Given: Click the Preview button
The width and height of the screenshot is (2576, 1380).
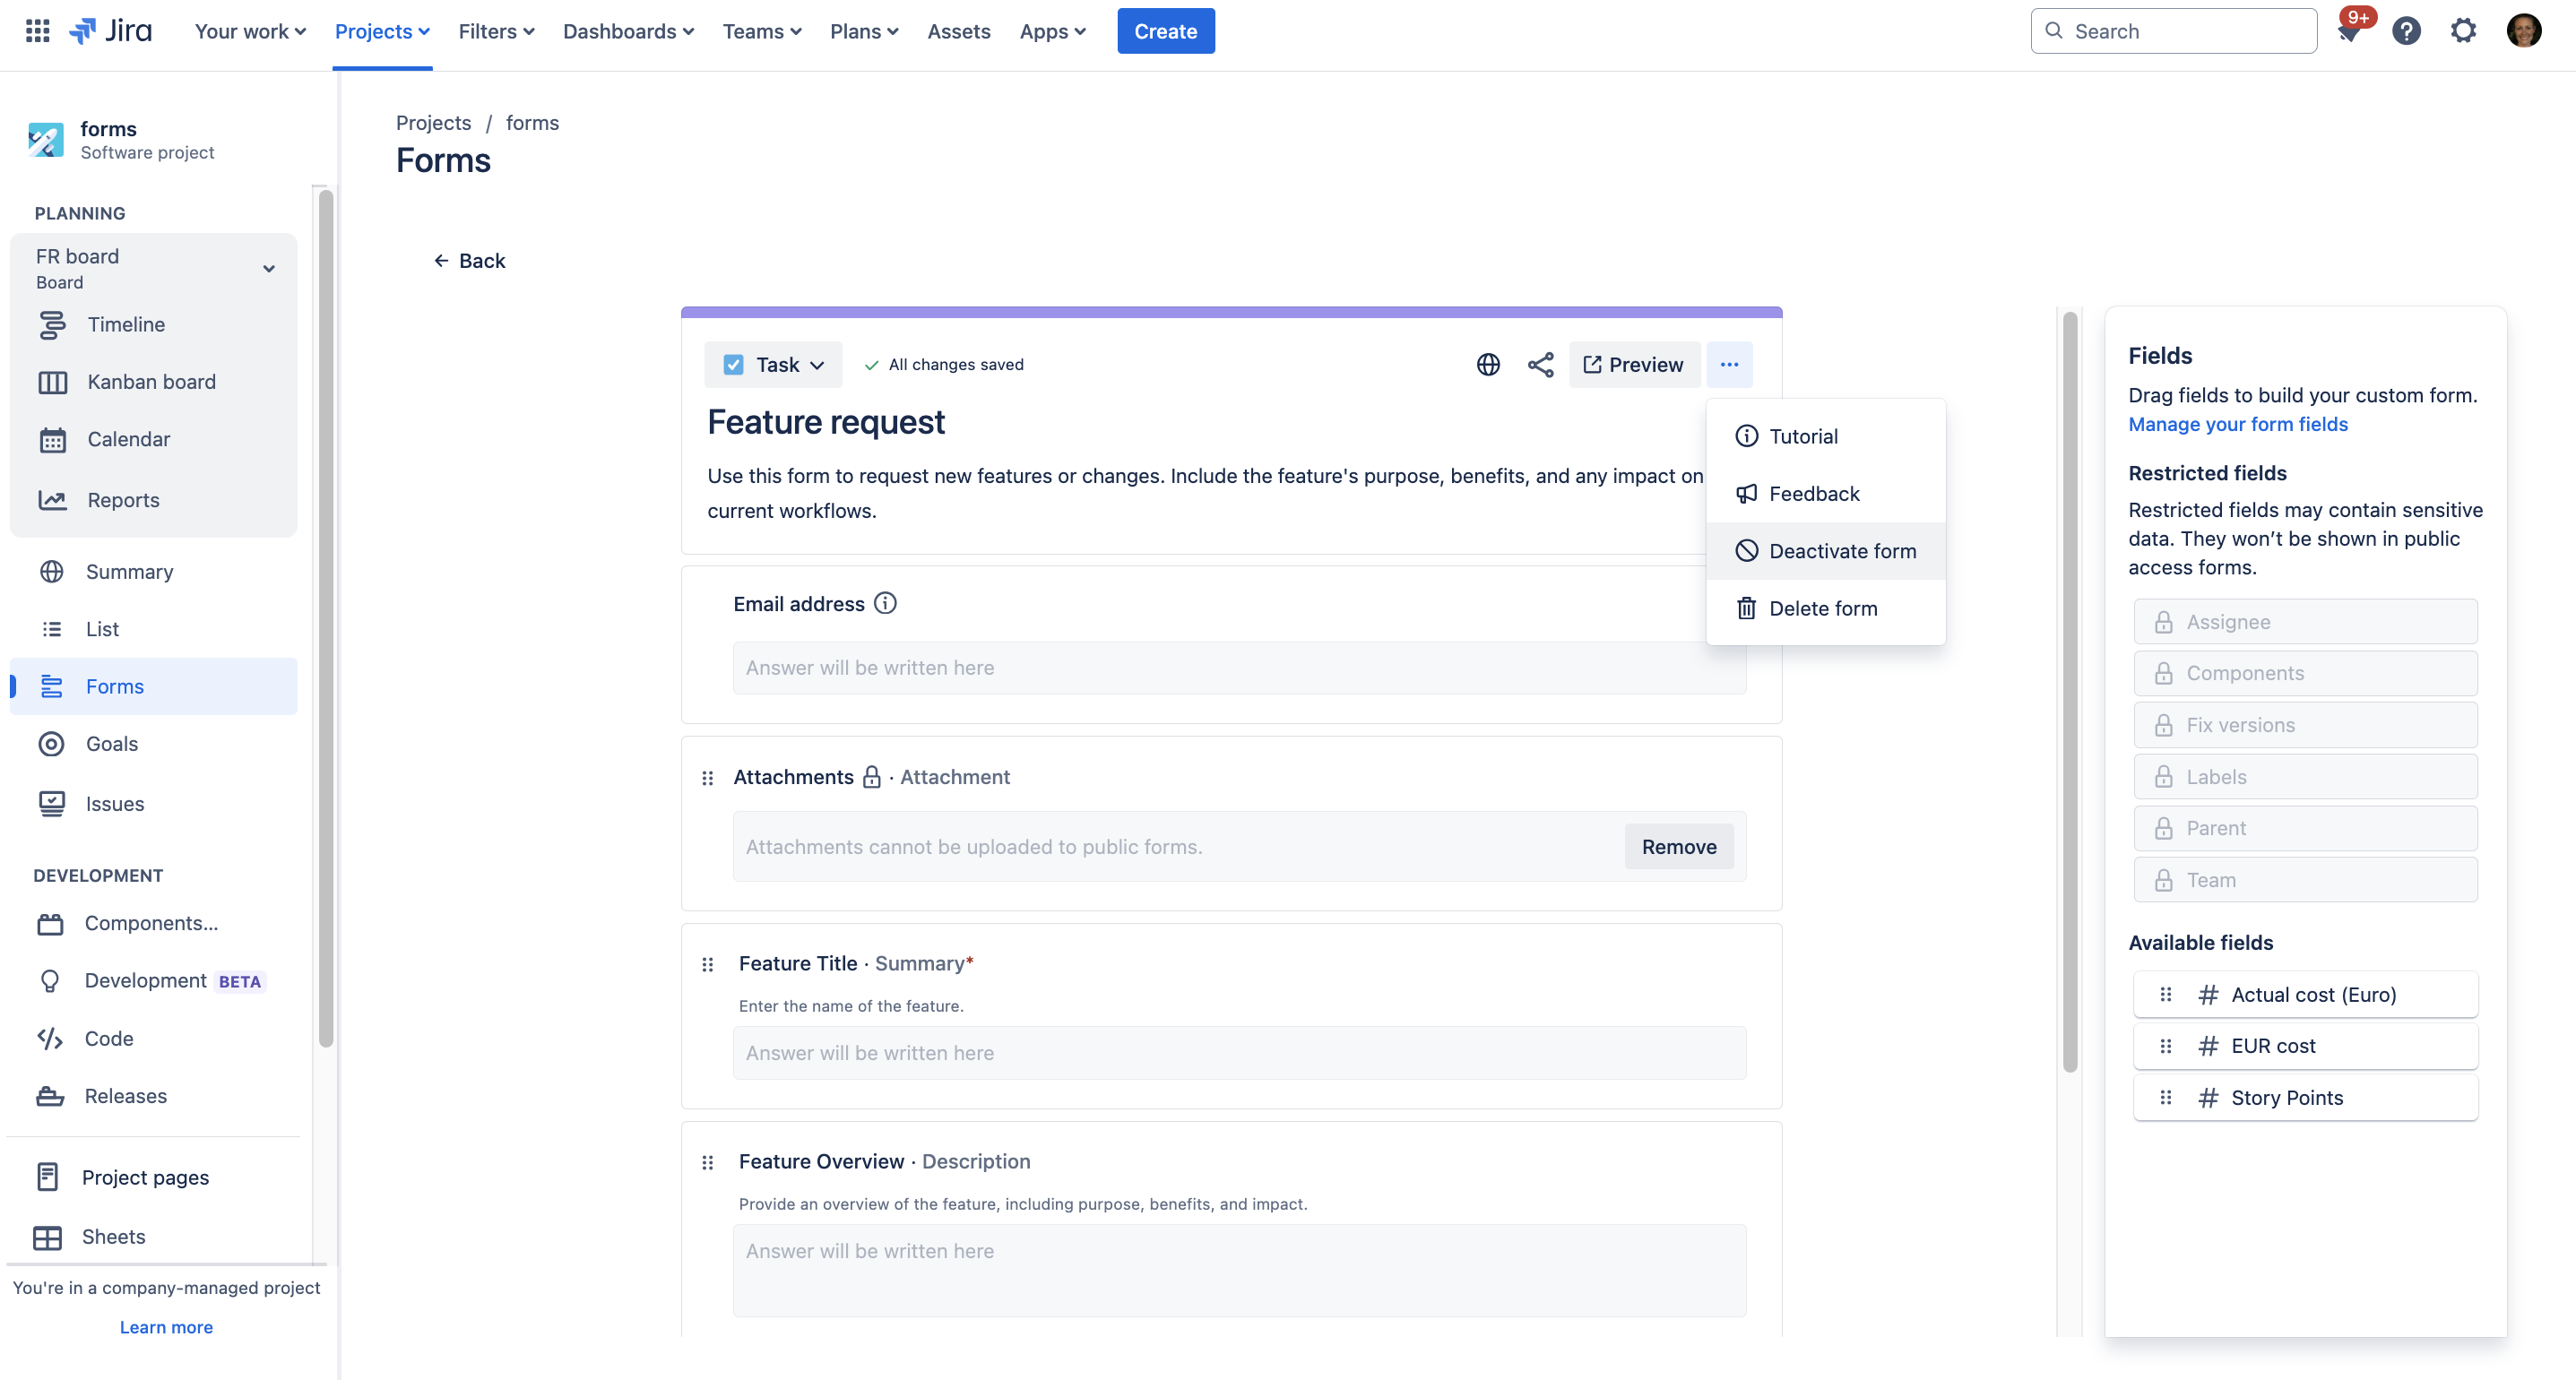Looking at the screenshot, I should click(x=1634, y=364).
